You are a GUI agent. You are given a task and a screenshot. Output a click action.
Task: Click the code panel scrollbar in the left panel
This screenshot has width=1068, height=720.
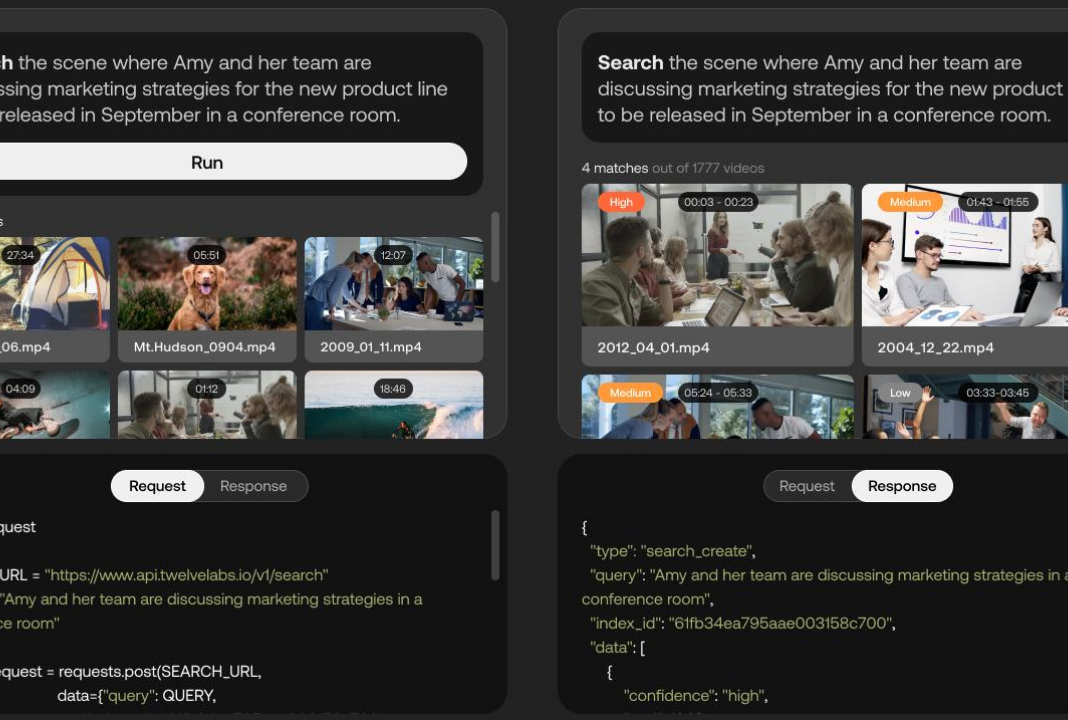tap(495, 545)
